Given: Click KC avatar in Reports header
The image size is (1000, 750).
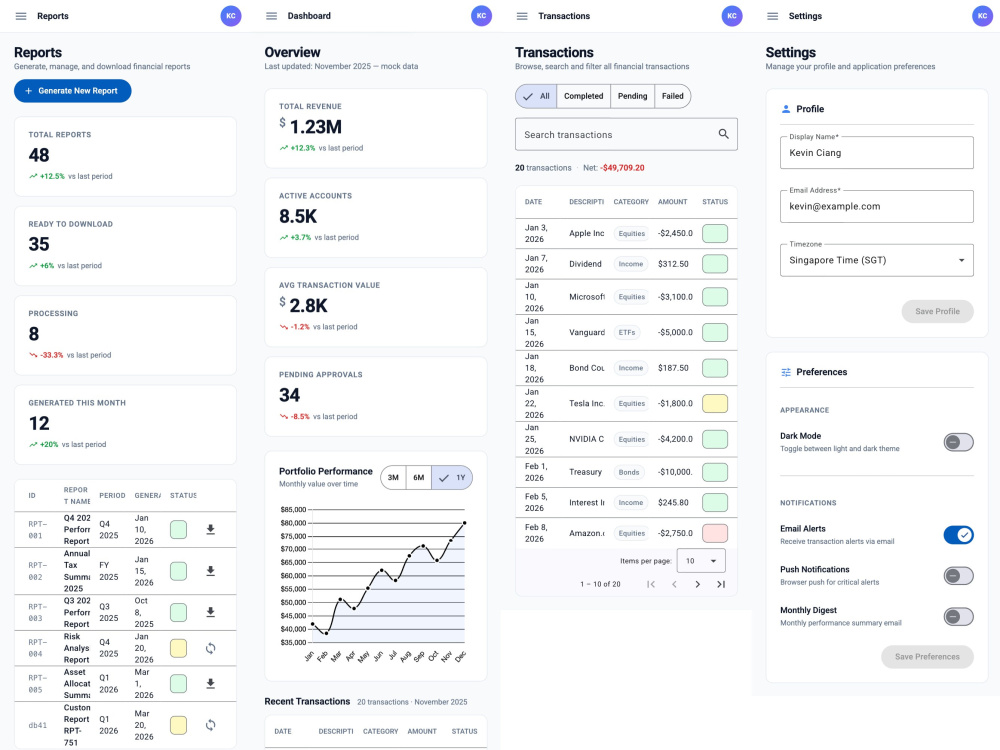Looking at the screenshot, I should click(x=231, y=16).
